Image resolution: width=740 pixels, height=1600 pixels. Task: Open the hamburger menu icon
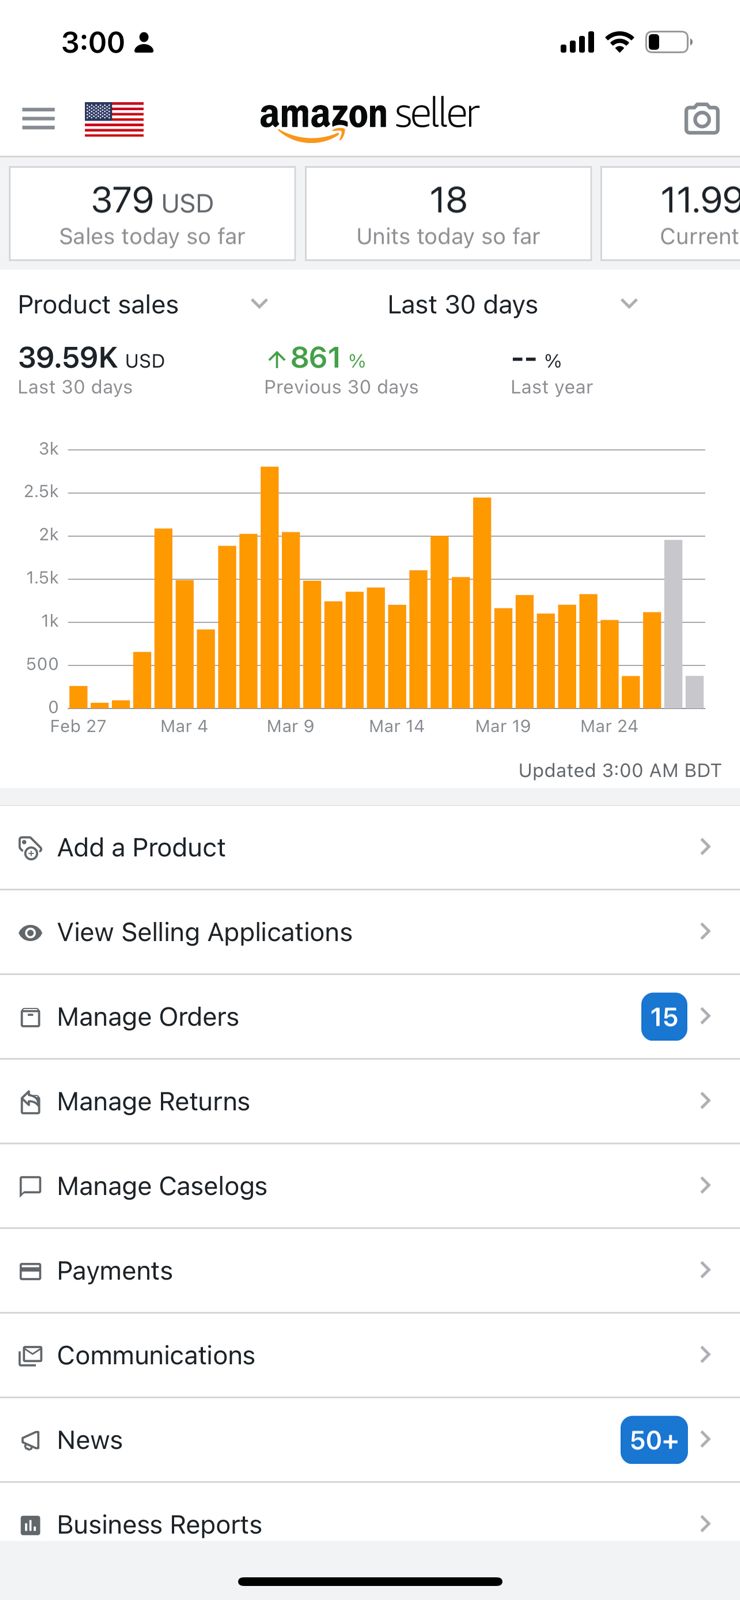(x=38, y=119)
